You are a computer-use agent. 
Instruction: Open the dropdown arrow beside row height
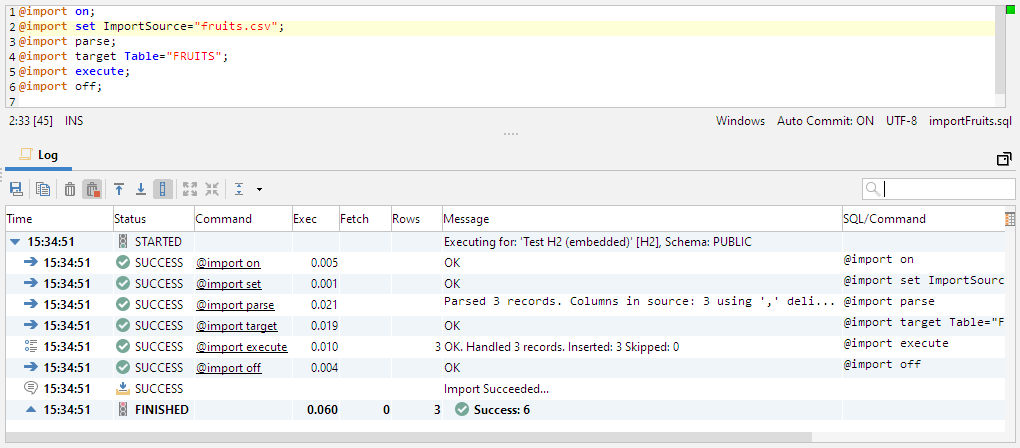point(259,189)
